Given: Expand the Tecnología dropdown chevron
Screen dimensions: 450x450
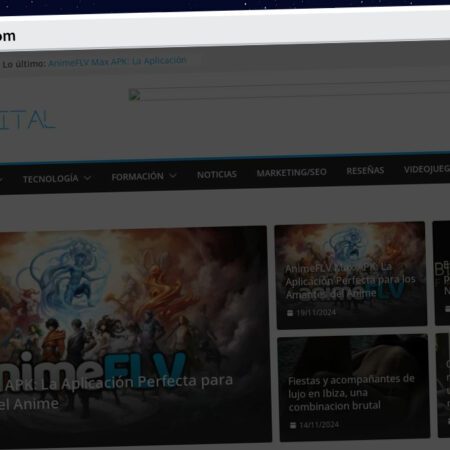Looking at the screenshot, I should [x=88, y=178].
